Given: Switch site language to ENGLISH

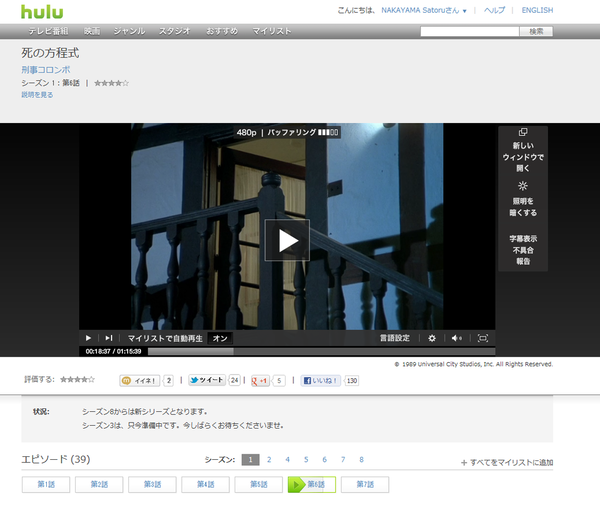Looking at the screenshot, I should (537, 10).
